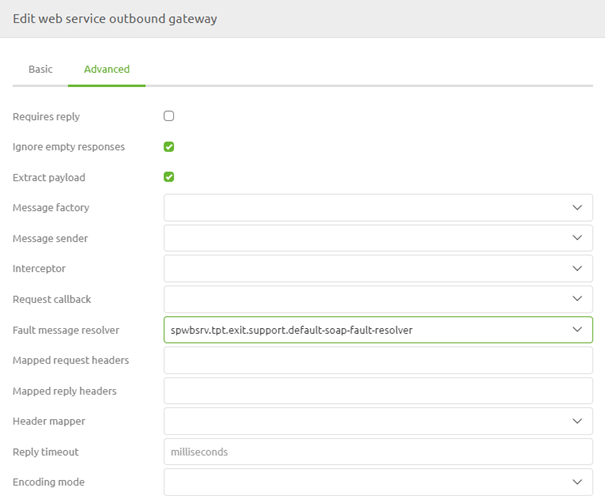This screenshot has height=503, width=605.
Task: Click the Reply timeout label
Action: click(45, 452)
